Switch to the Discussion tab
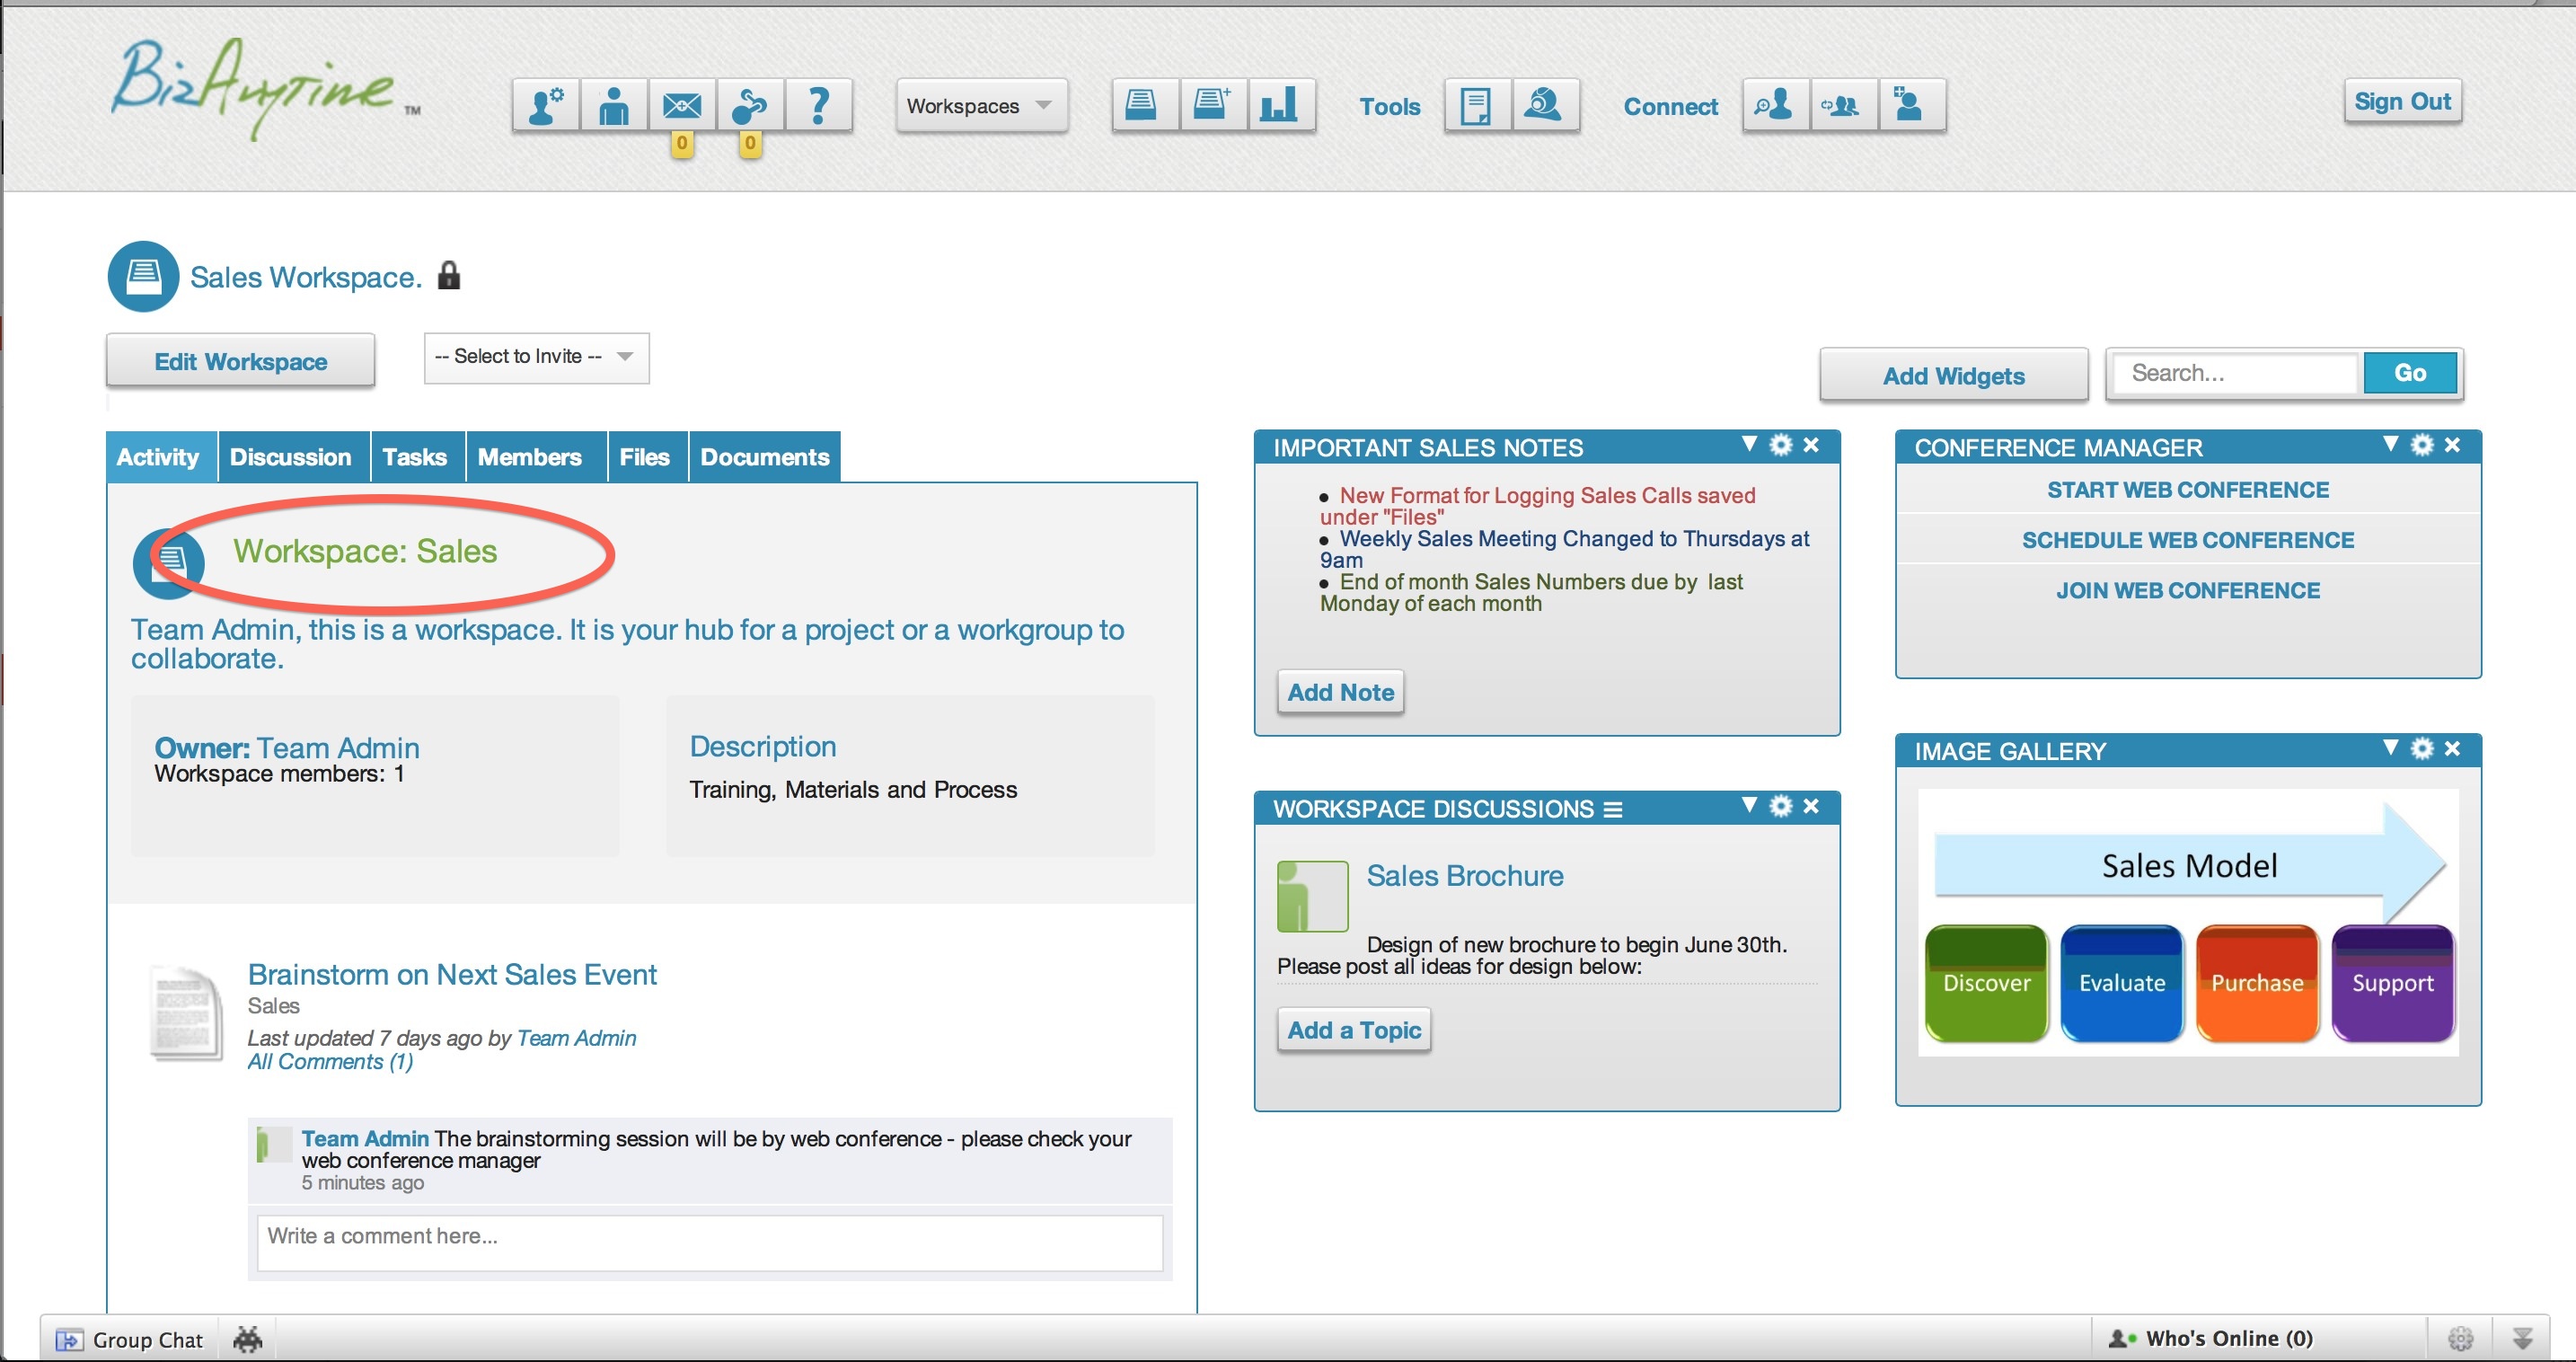The height and width of the screenshot is (1362, 2576). coord(291,457)
